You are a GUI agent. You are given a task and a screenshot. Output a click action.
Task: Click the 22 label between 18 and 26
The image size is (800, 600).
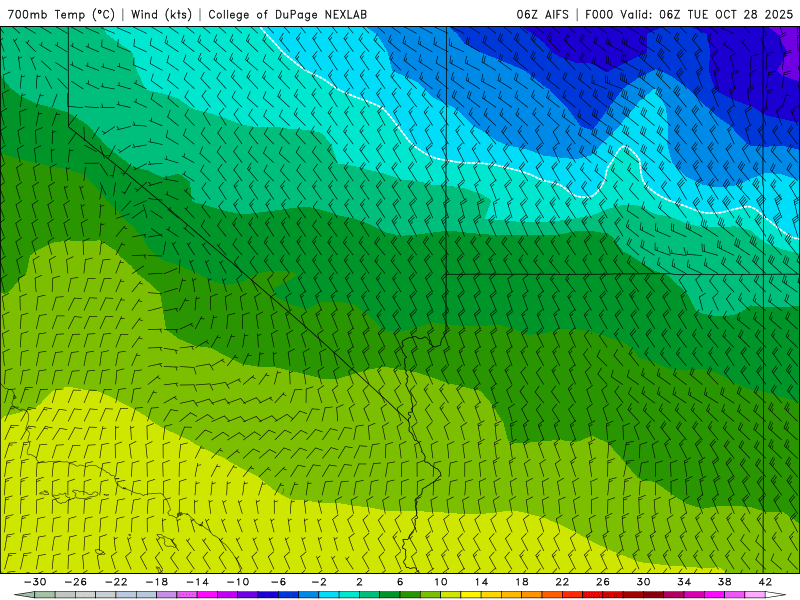coord(562,582)
